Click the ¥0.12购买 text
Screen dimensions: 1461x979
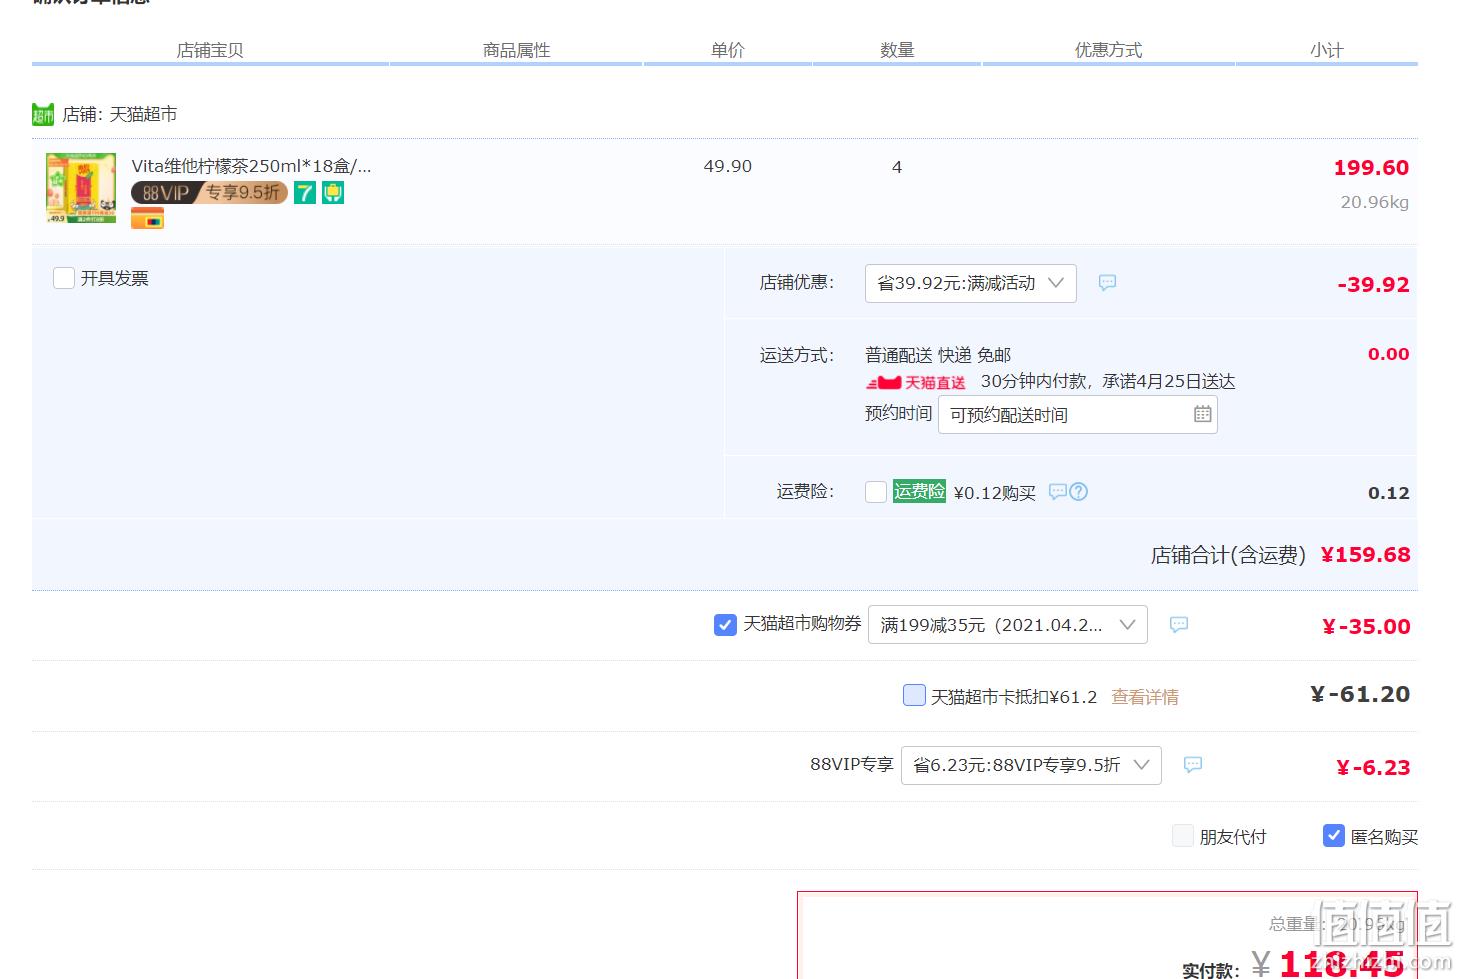coord(995,493)
